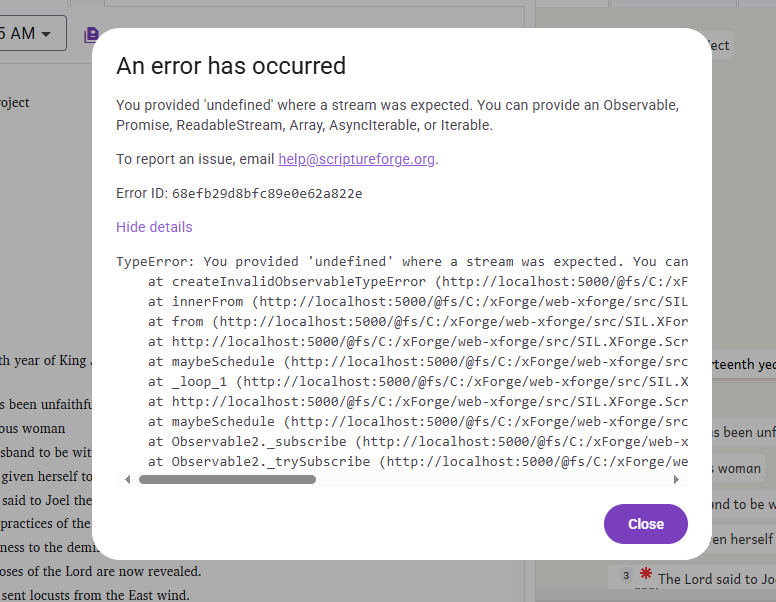The image size is (776, 602).
Task: Click the Observable2._trySubscribe stack line
Action: coord(420,462)
